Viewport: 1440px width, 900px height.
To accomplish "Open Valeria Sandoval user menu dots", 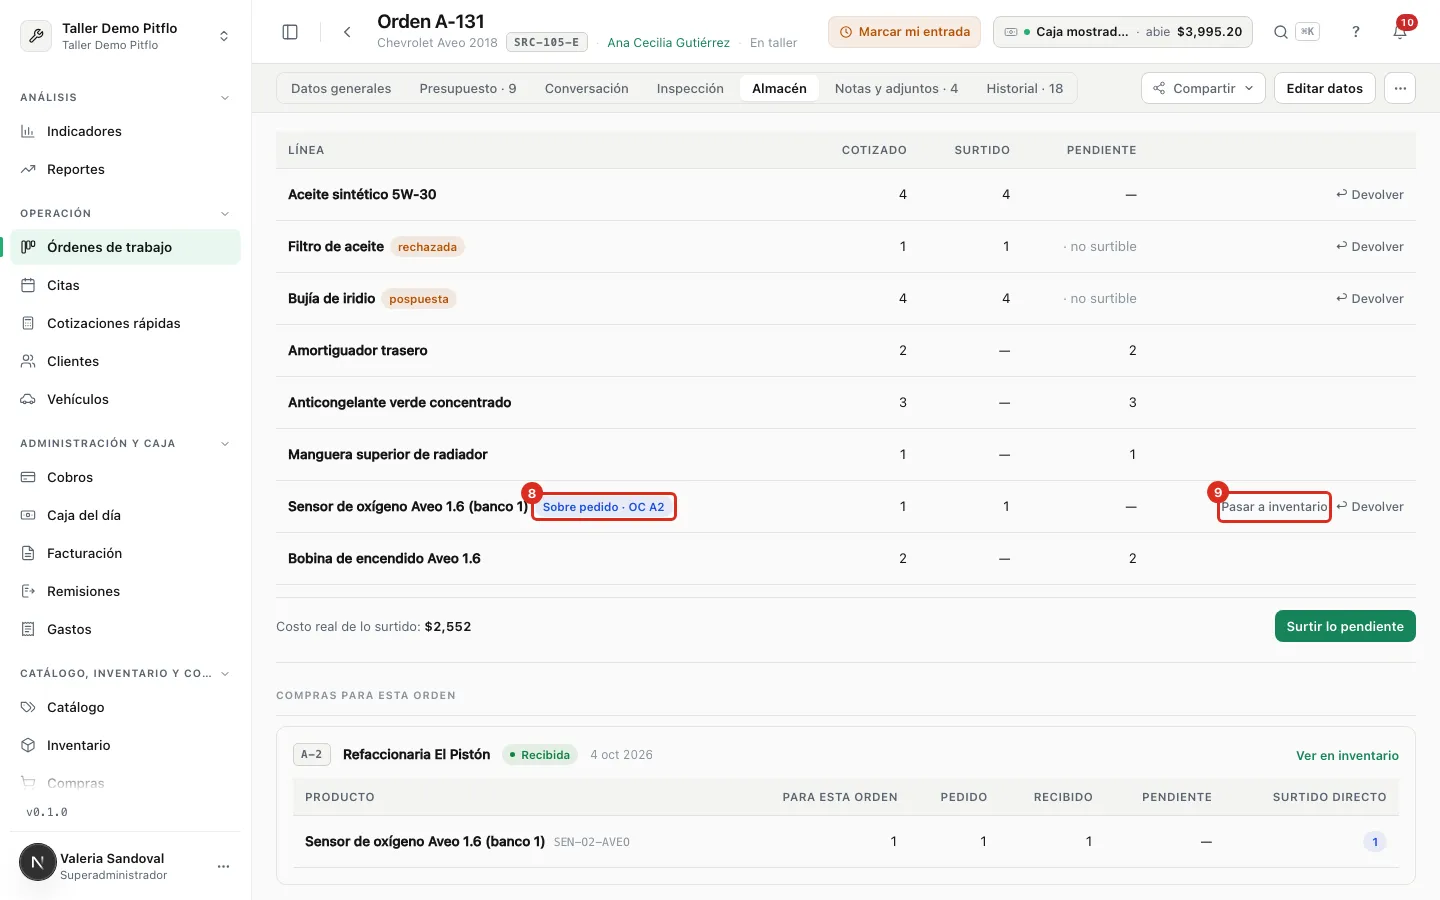I will pyautogui.click(x=223, y=866).
